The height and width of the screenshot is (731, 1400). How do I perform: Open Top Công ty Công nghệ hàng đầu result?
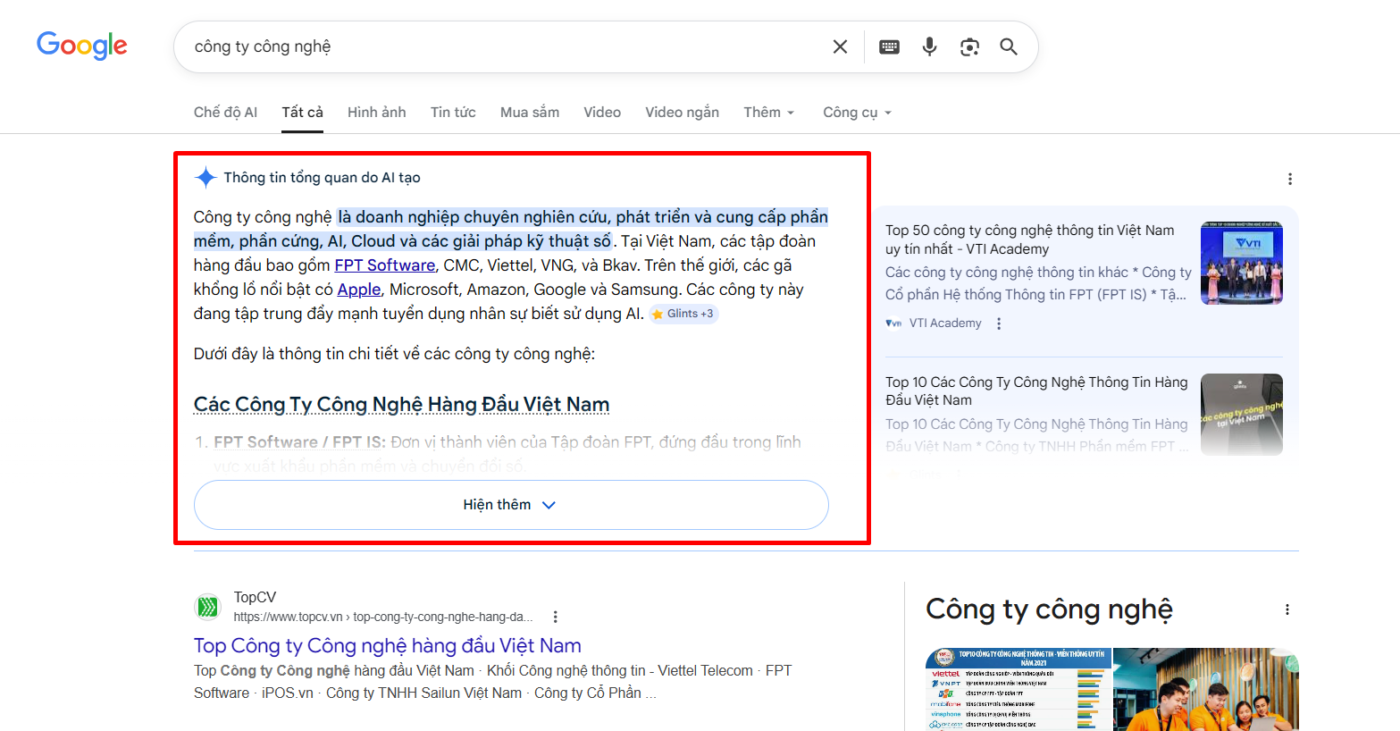click(387, 645)
